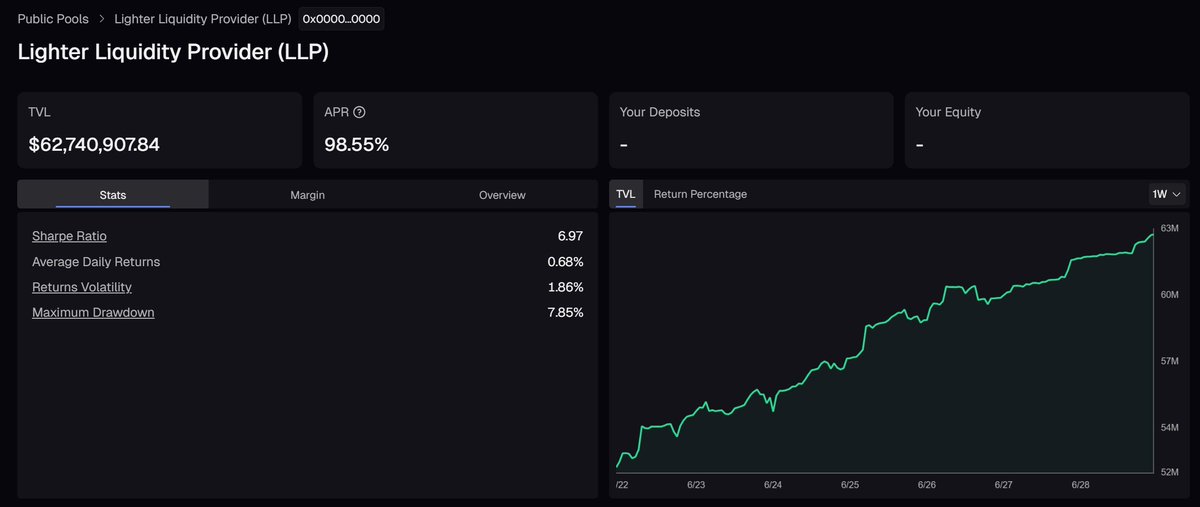Viewport: 1200px width, 507px height.
Task: Click the 6/27 date on chart axis
Action: (1003, 485)
